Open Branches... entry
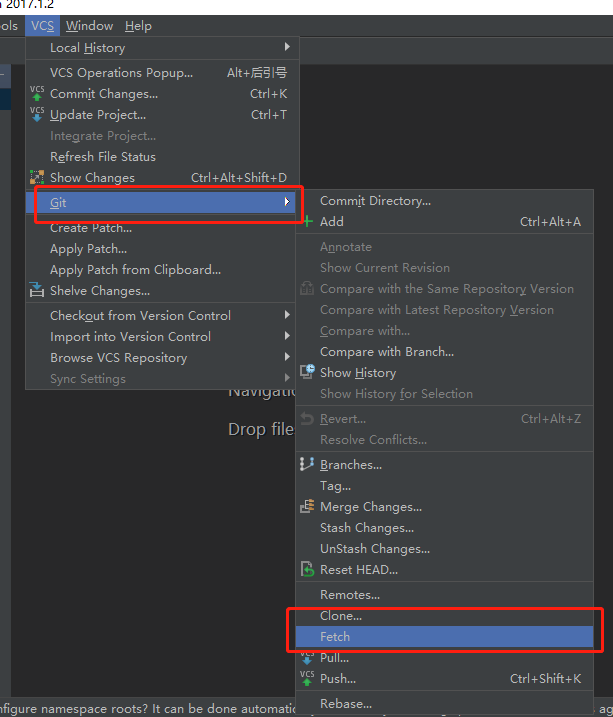This screenshot has height=717, width=613. (x=444, y=465)
